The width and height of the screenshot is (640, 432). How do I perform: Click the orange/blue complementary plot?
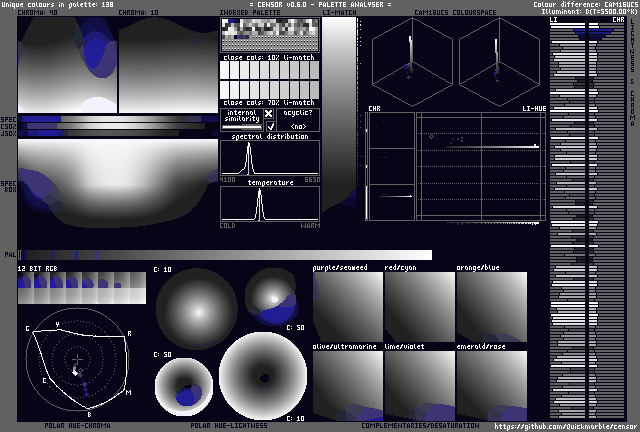pos(491,306)
